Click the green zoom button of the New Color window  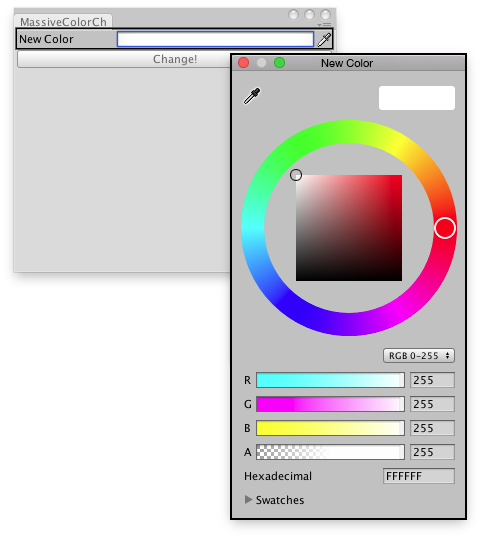tap(279, 63)
